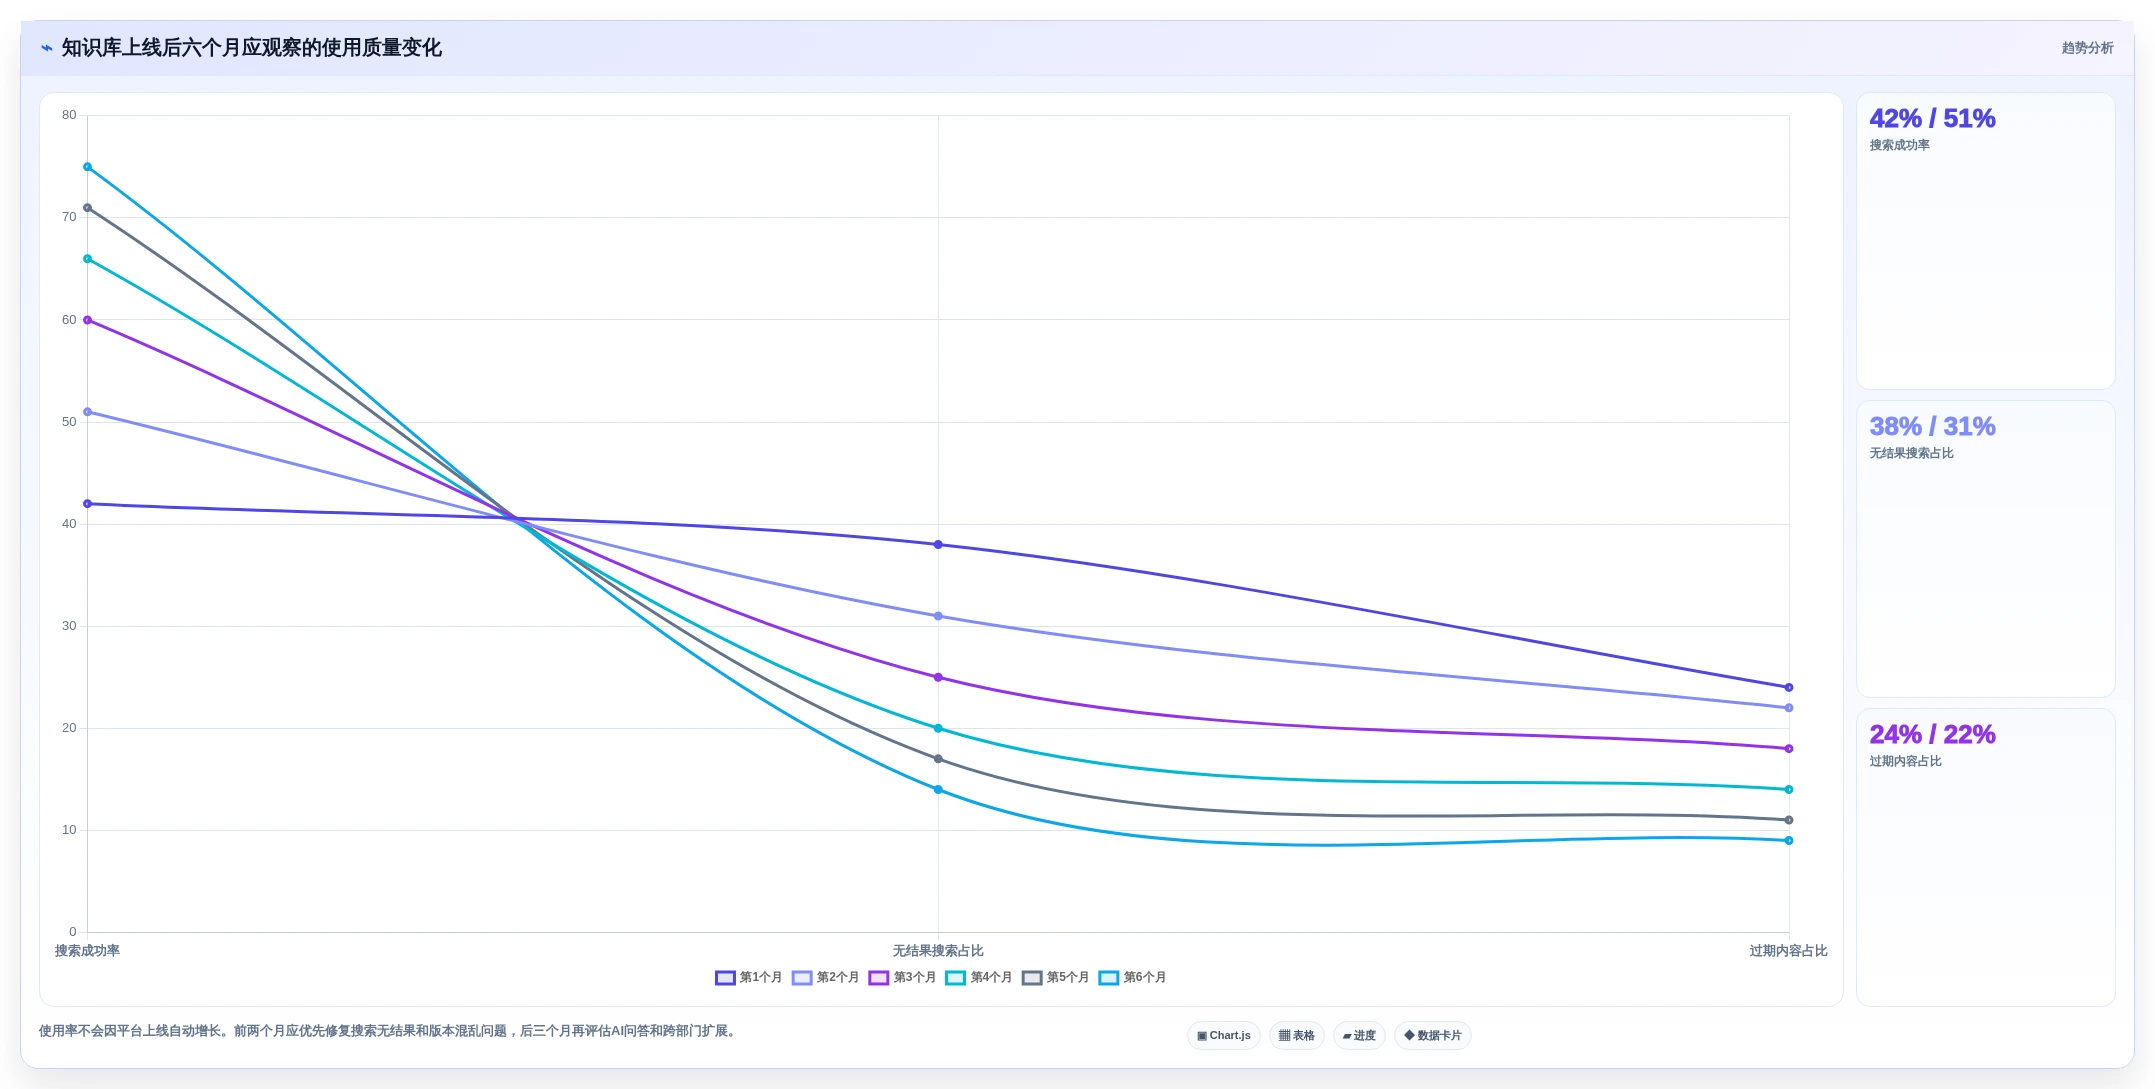
Task: Click the y-axis value 40
Action: tap(69, 524)
